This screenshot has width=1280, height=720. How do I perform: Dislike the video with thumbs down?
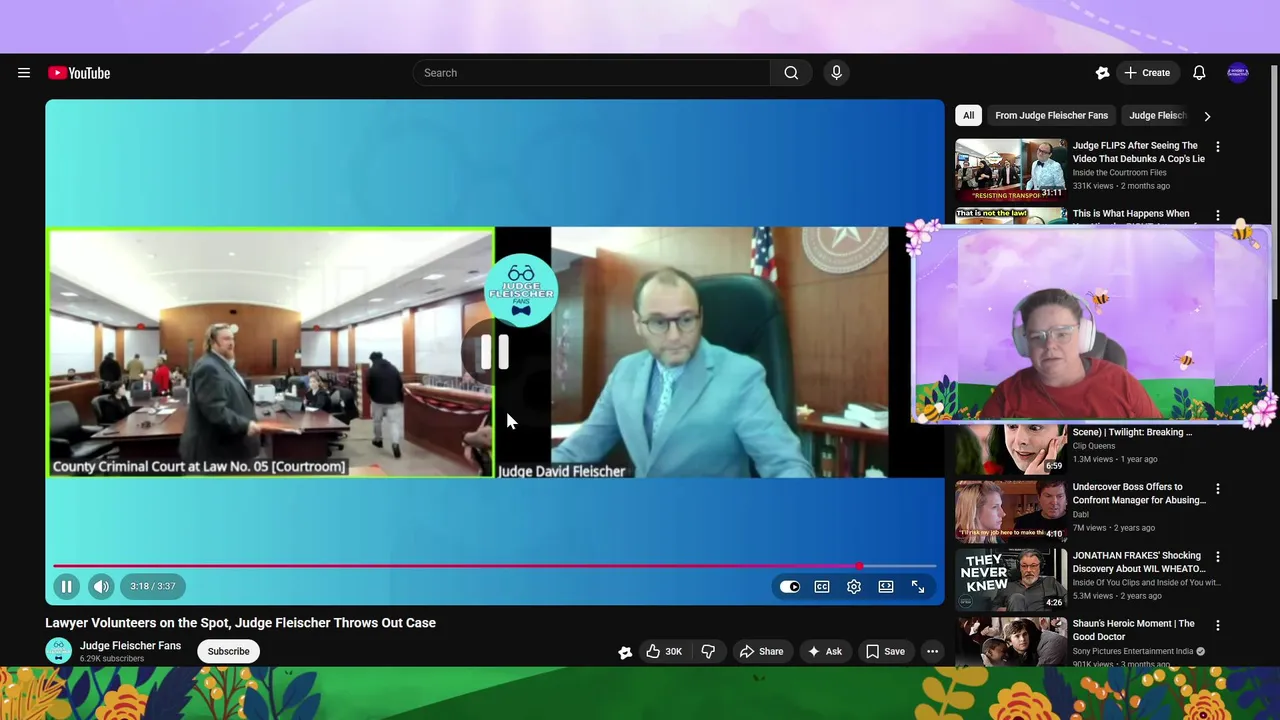tap(708, 651)
